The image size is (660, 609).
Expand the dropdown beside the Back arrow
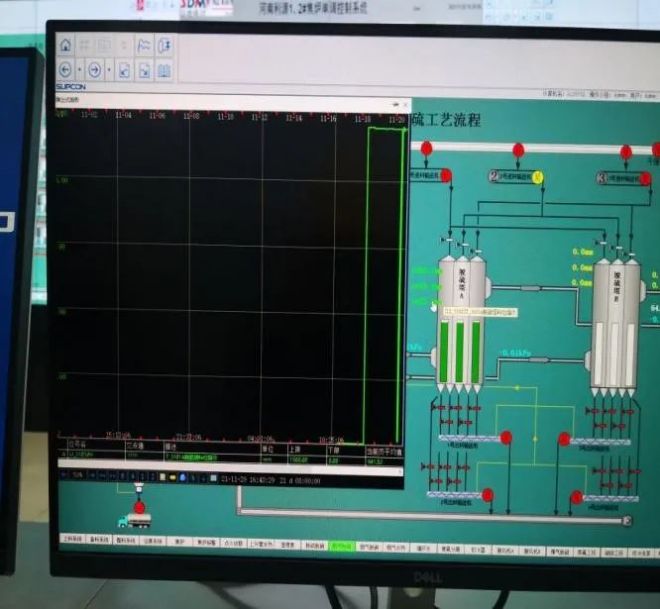pyautogui.click(x=79, y=70)
